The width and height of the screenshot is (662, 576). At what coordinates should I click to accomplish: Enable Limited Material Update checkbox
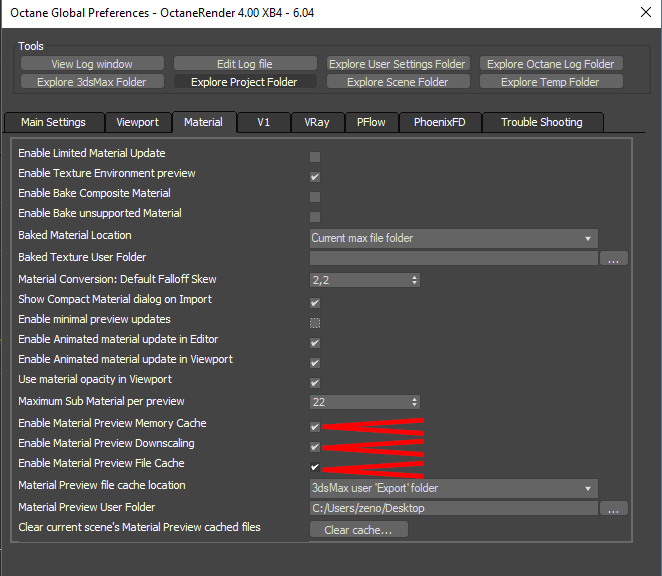pyautogui.click(x=315, y=157)
